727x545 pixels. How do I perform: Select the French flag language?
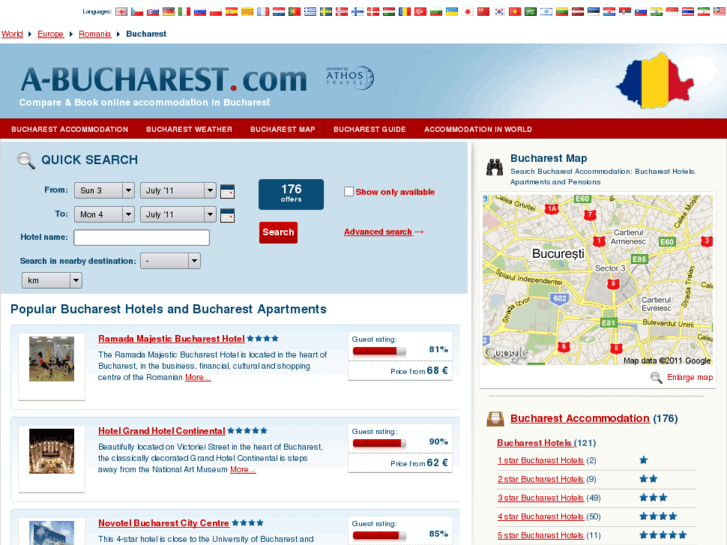pyautogui.click(x=263, y=12)
